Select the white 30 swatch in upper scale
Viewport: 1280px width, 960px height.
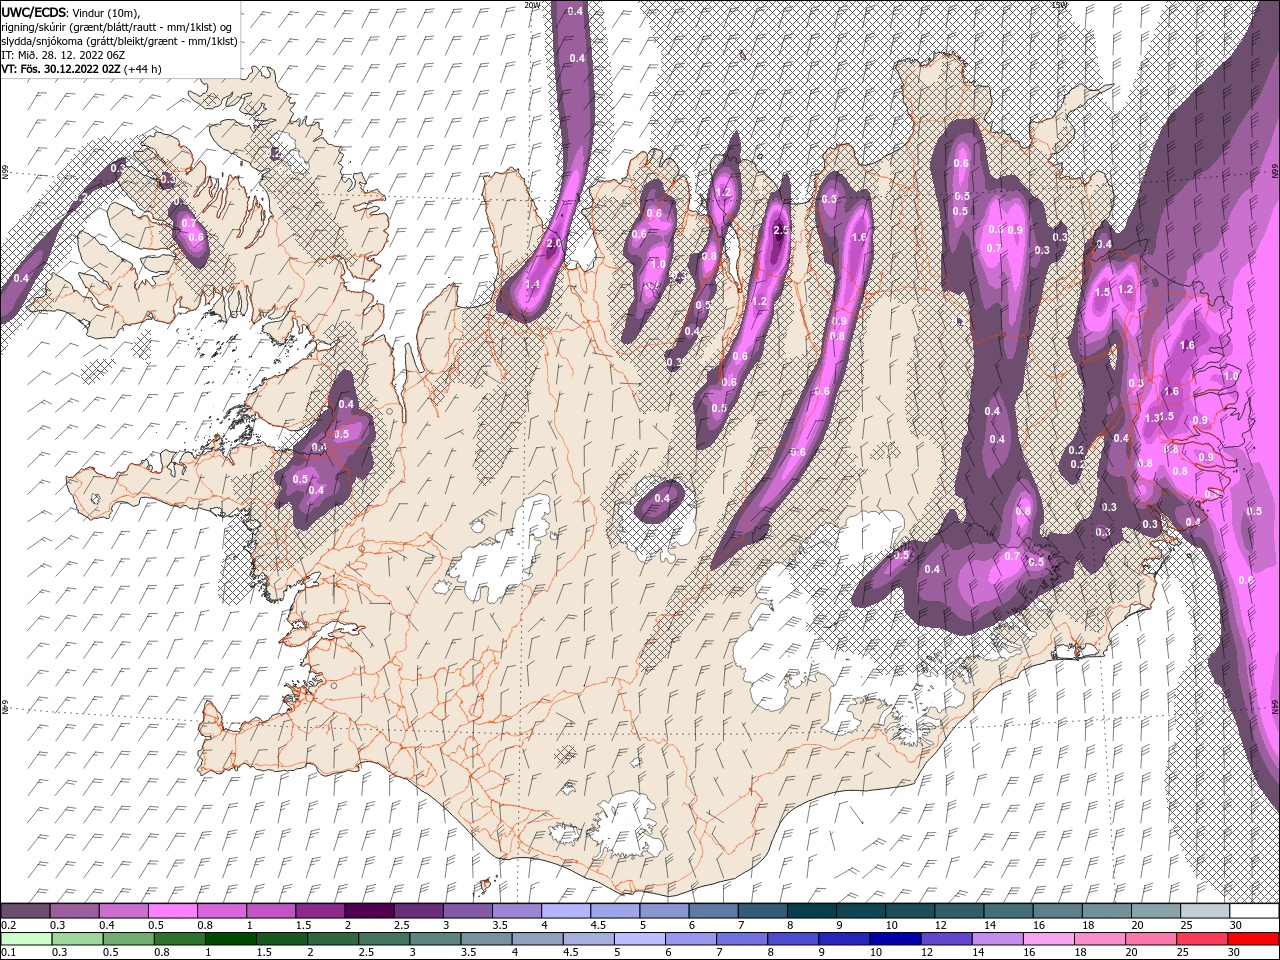1254,911
